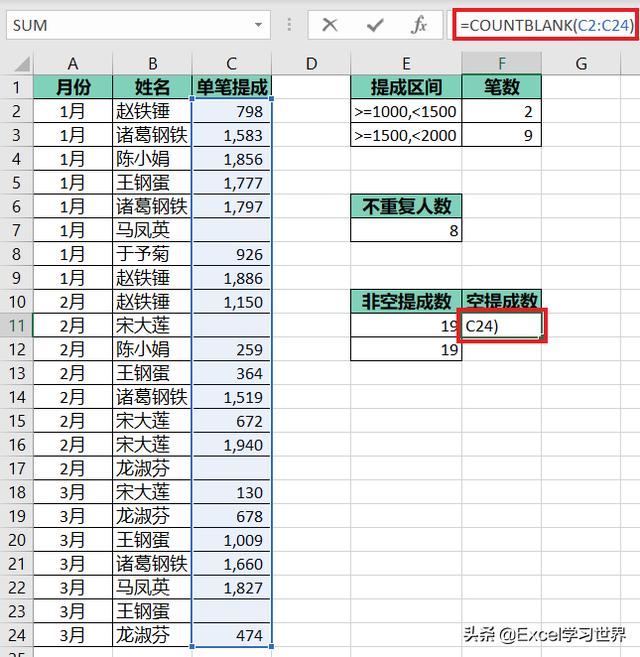Viewport: 640px width, 657px height.
Task: Select cell containing 1,150
Action: 232,302
